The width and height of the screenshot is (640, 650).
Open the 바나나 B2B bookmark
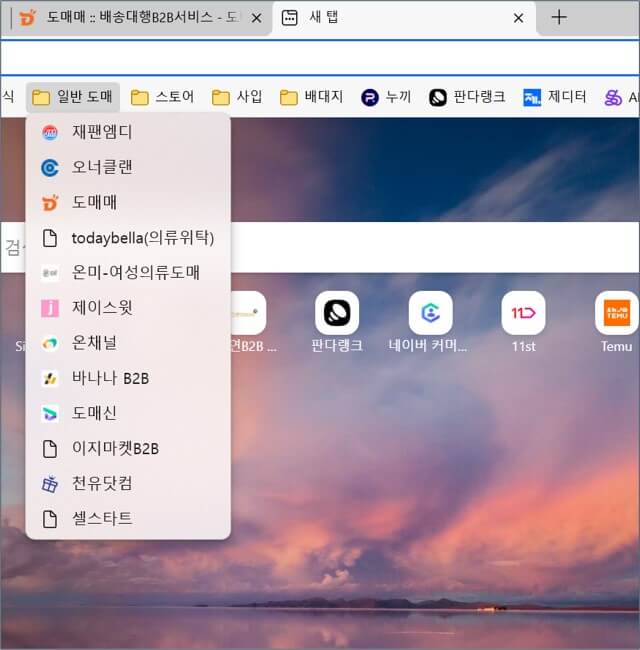128,378
